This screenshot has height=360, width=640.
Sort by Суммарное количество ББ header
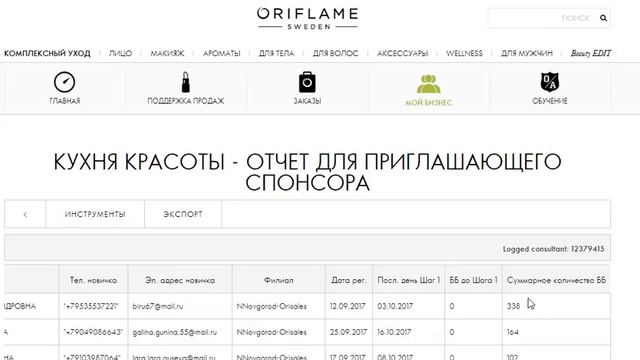(x=557, y=280)
